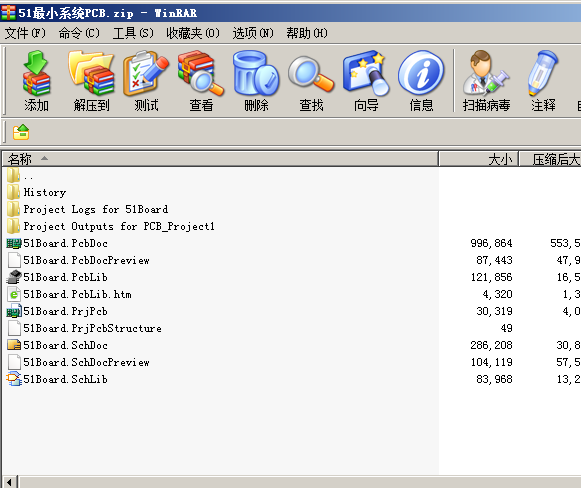Click the 51Board.PcbDoc file icon

[x=14, y=243]
